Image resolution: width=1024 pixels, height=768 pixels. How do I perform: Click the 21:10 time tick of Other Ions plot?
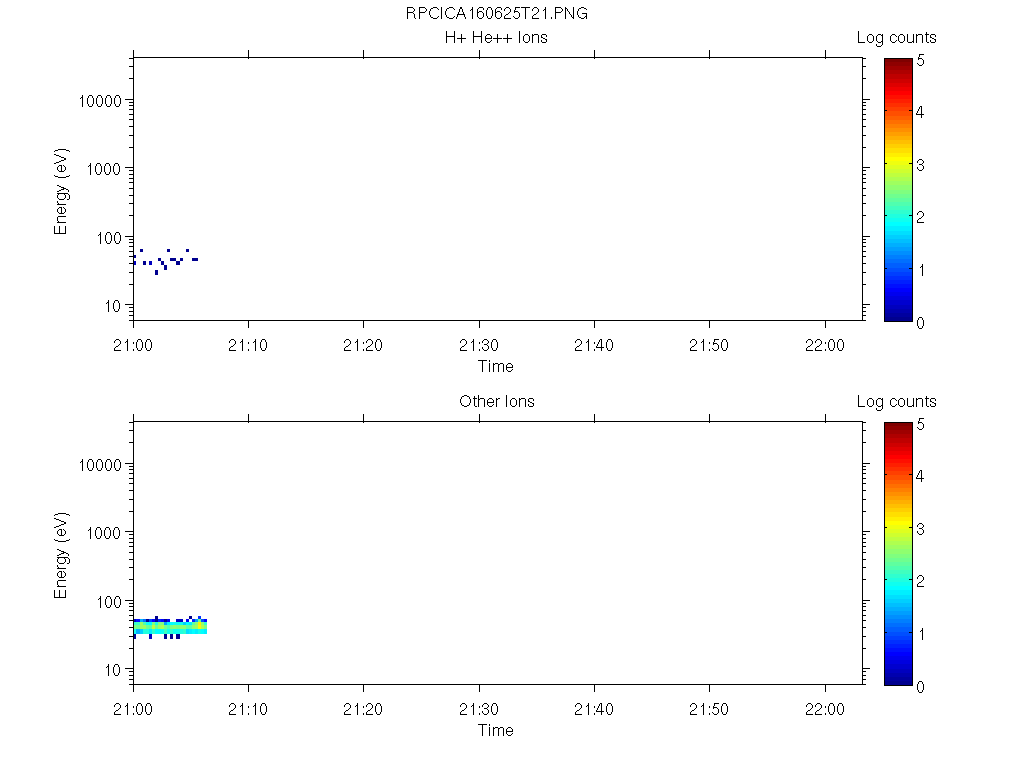[x=248, y=709]
